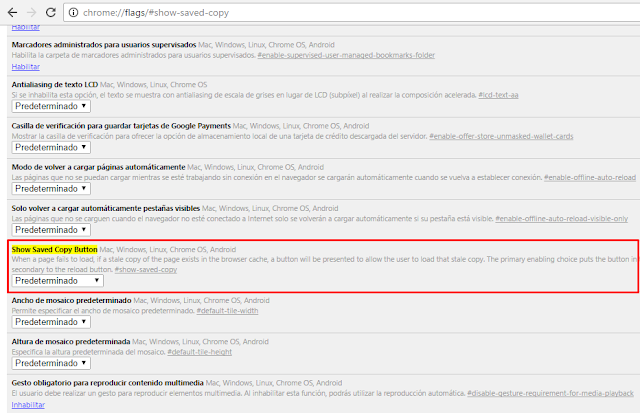640x413 pixels.
Task: Open the #default-tile-height link
Action: (x=200, y=352)
